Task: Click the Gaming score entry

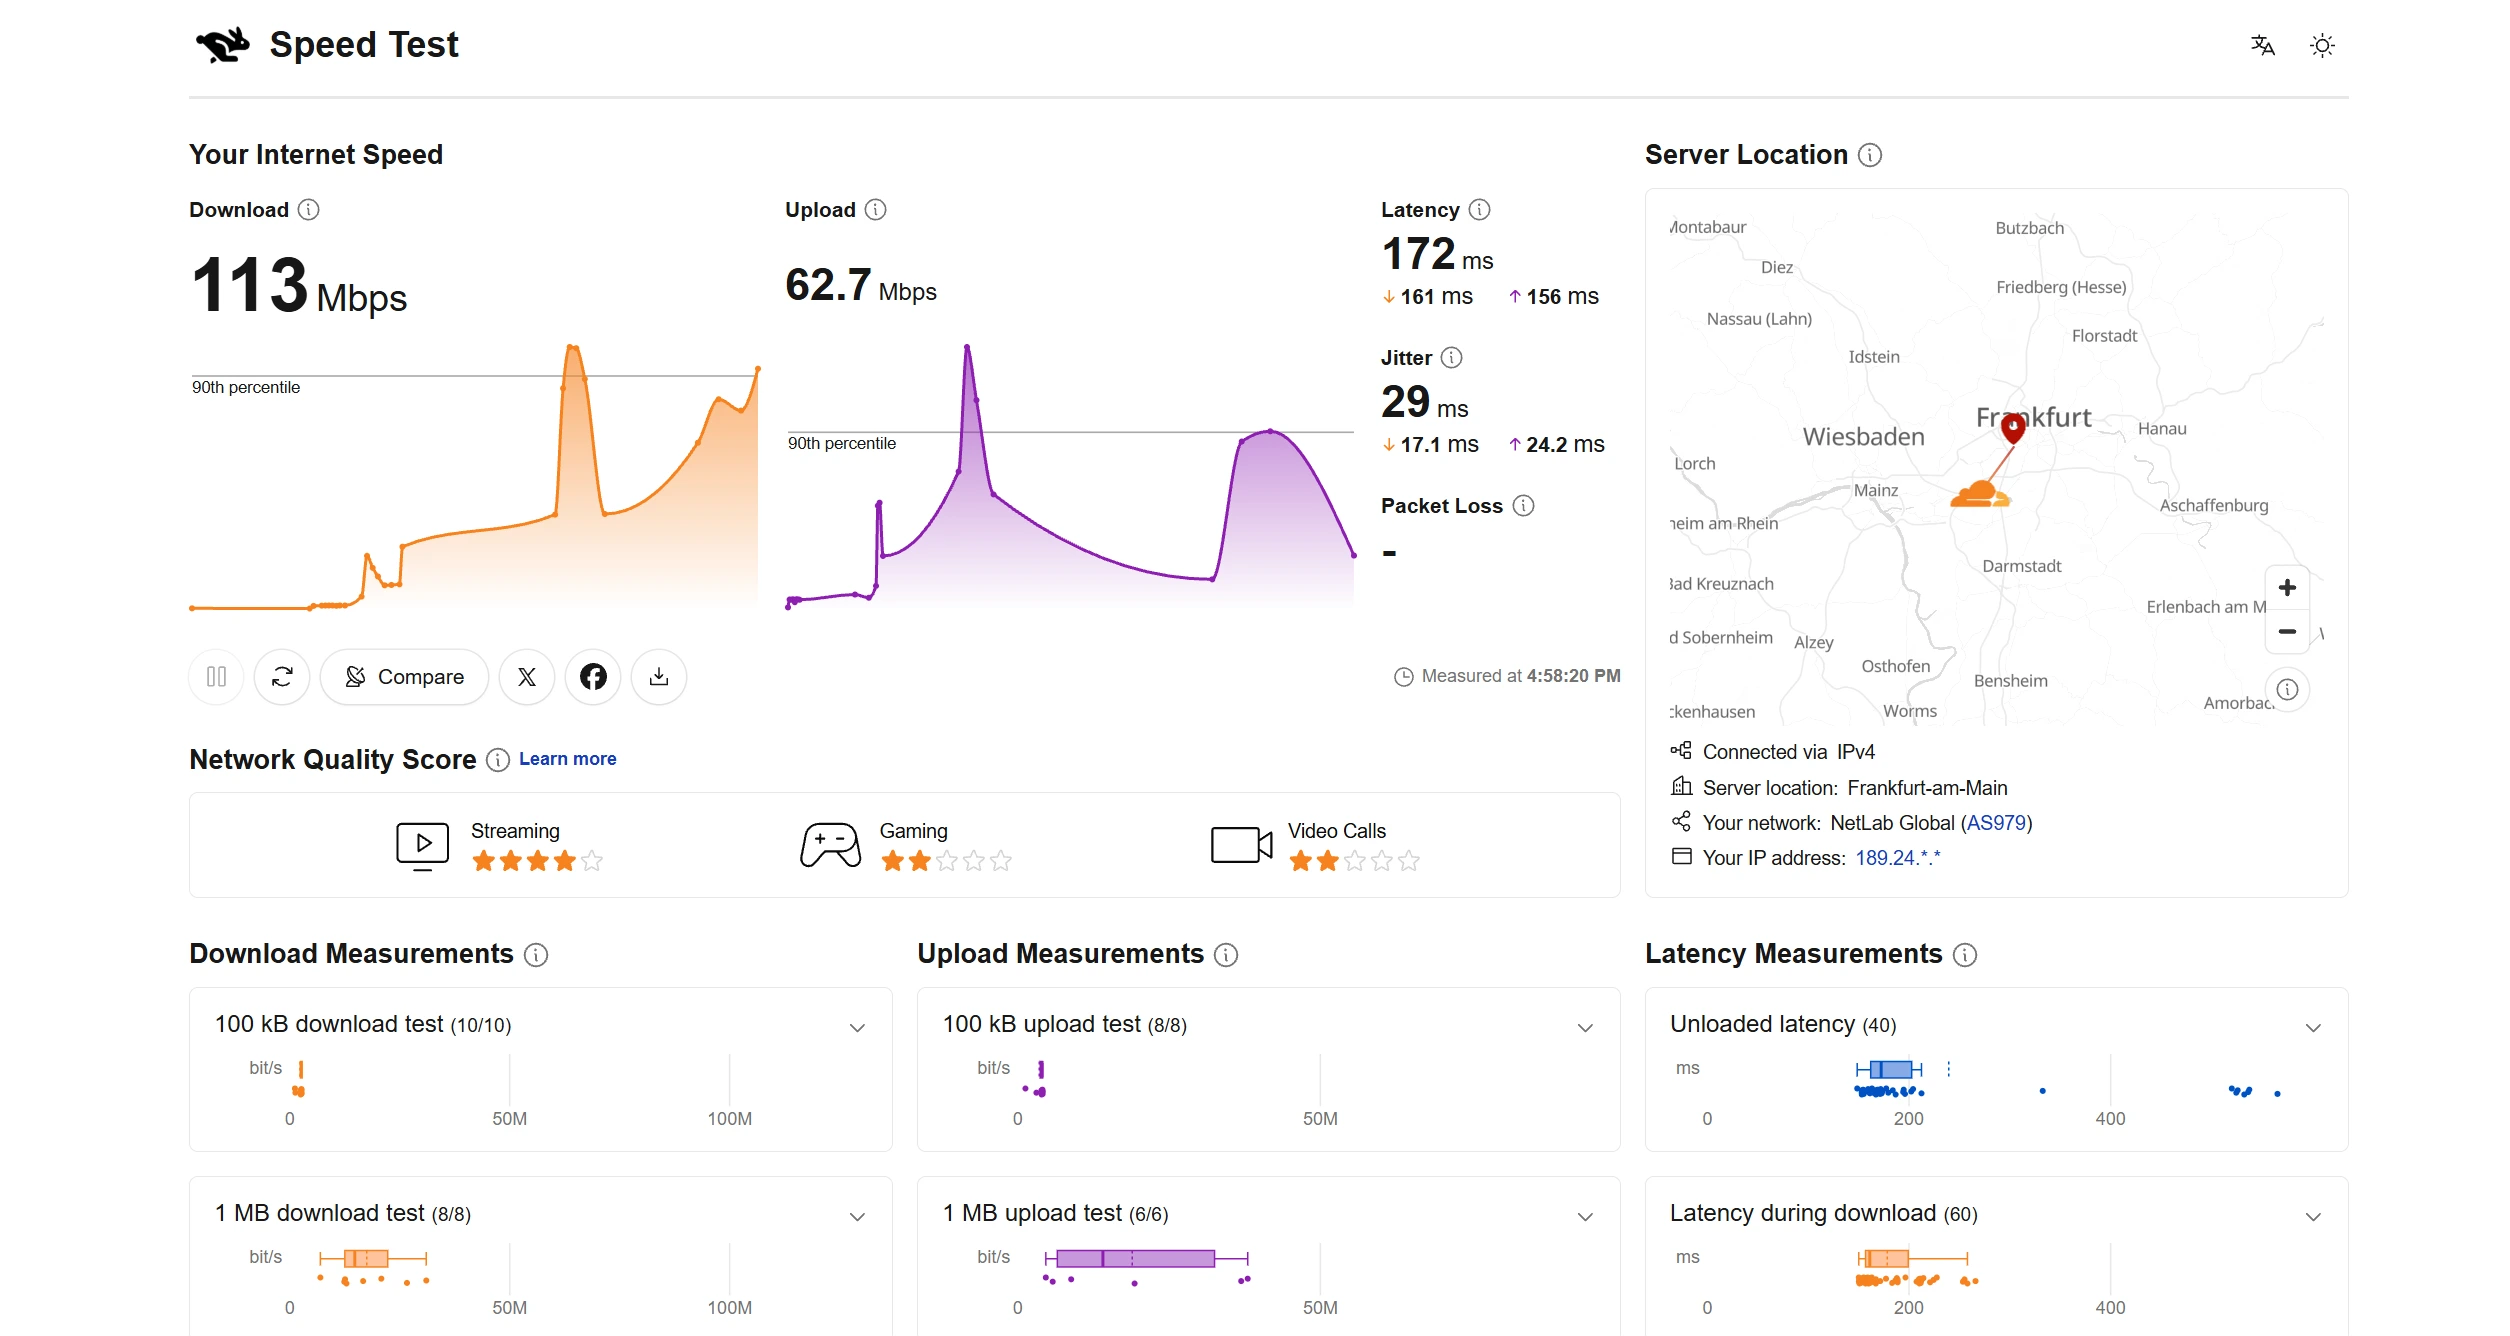Action: 906,846
